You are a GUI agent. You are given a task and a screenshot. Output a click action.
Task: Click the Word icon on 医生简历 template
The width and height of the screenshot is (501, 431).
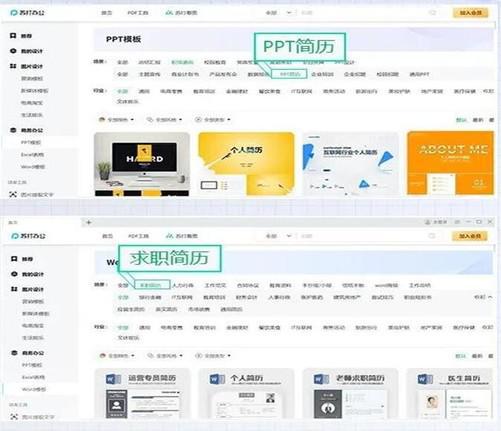pos(425,379)
